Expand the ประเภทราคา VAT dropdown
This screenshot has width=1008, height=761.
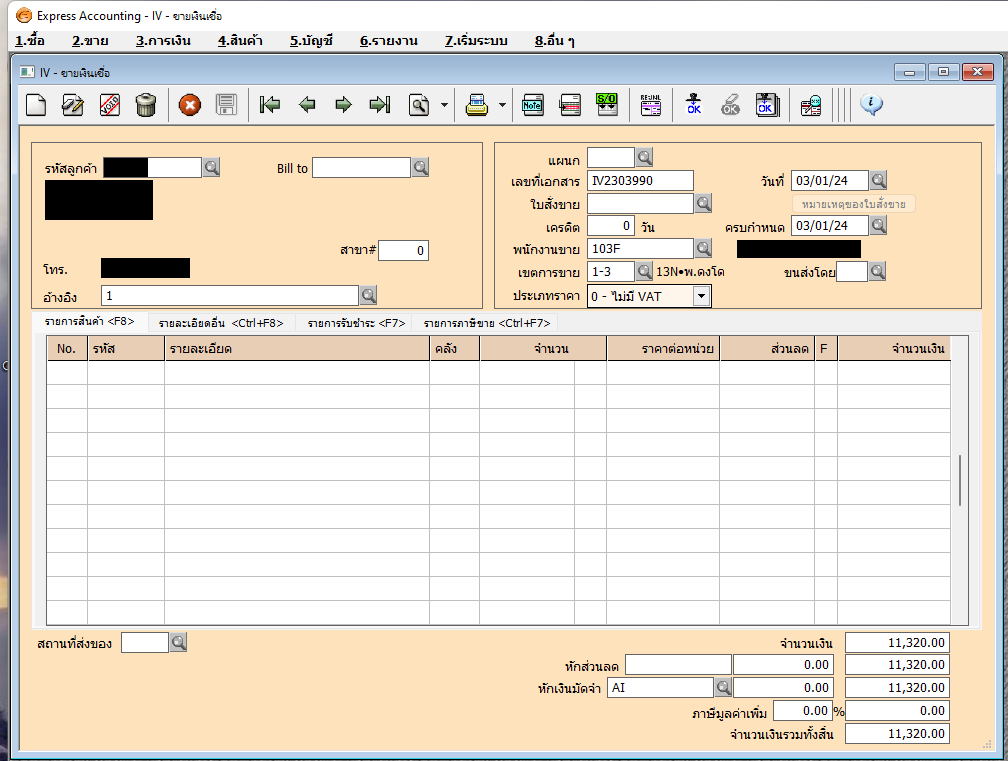click(701, 295)
